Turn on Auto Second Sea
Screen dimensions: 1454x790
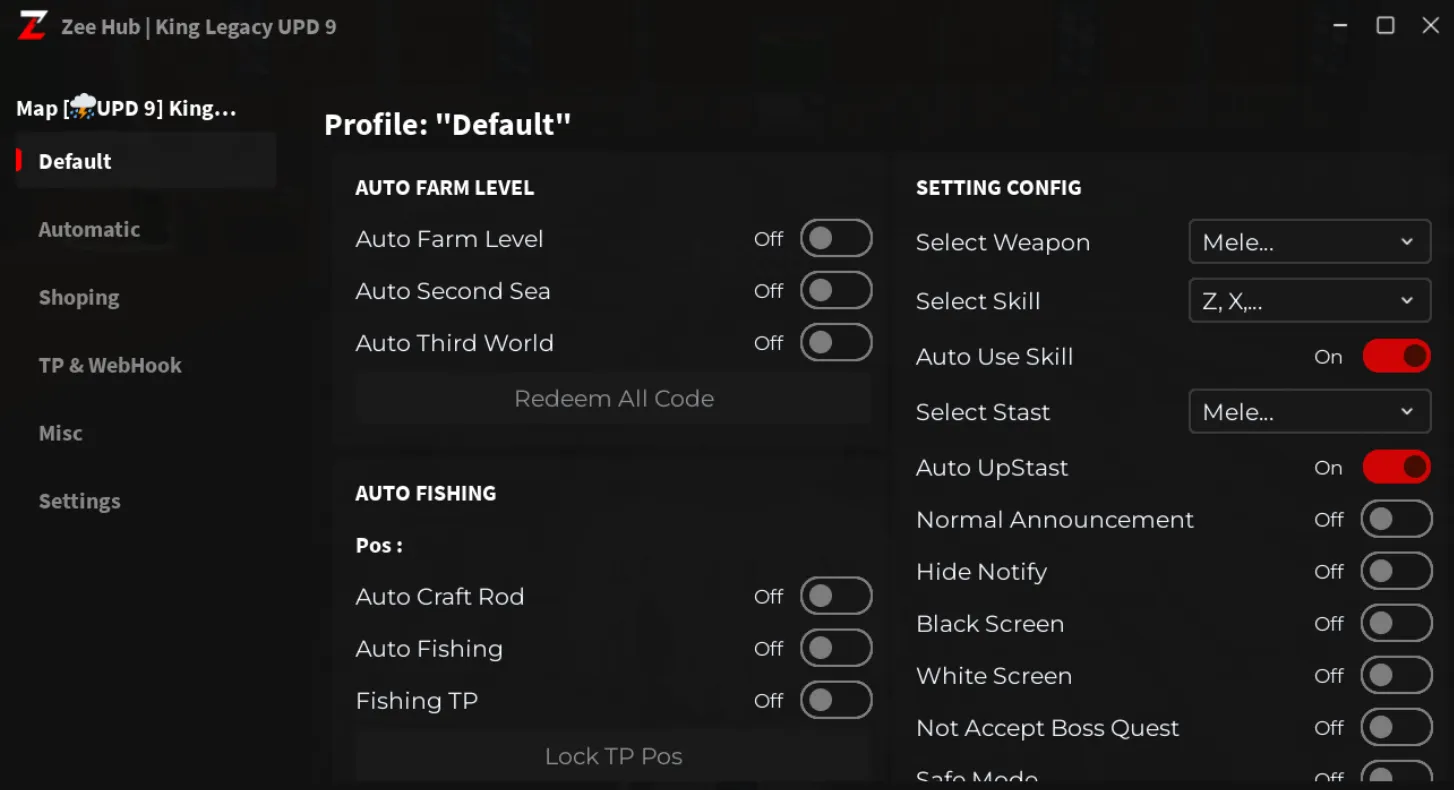[x=836, y=291]
